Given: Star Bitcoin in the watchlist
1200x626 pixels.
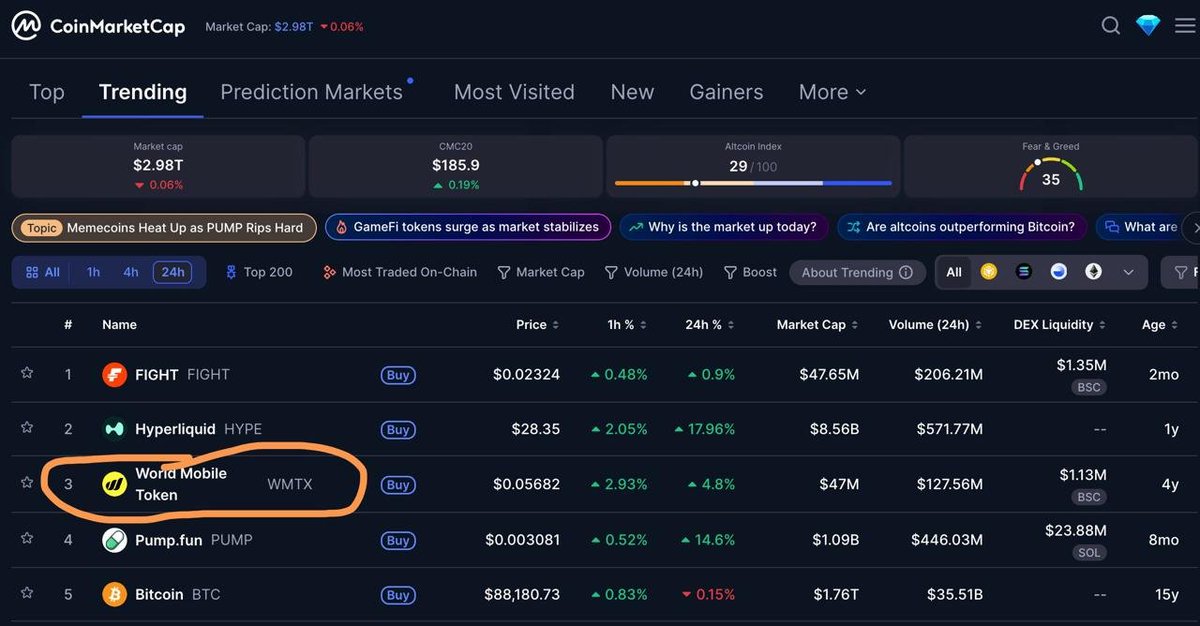Looking at the screenshot, I should (27, 593).
